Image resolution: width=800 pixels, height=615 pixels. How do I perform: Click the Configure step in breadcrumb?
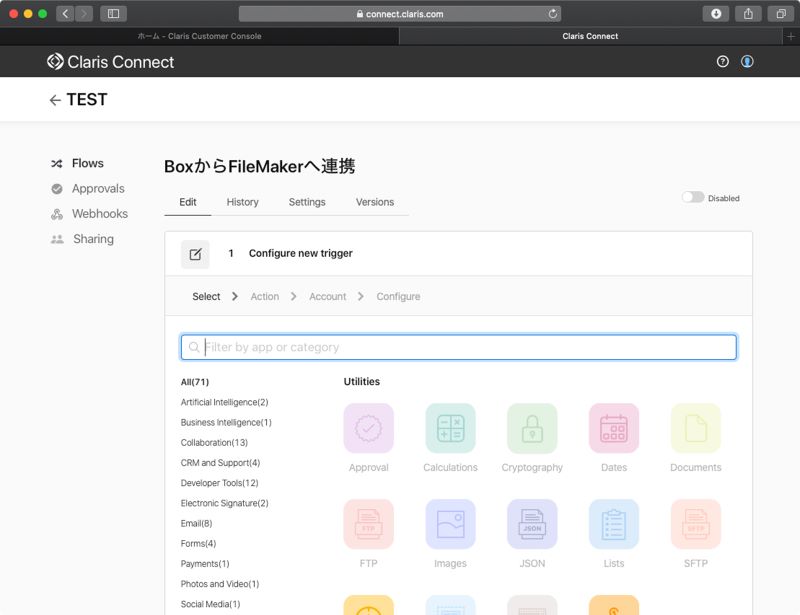coord(398,297)
